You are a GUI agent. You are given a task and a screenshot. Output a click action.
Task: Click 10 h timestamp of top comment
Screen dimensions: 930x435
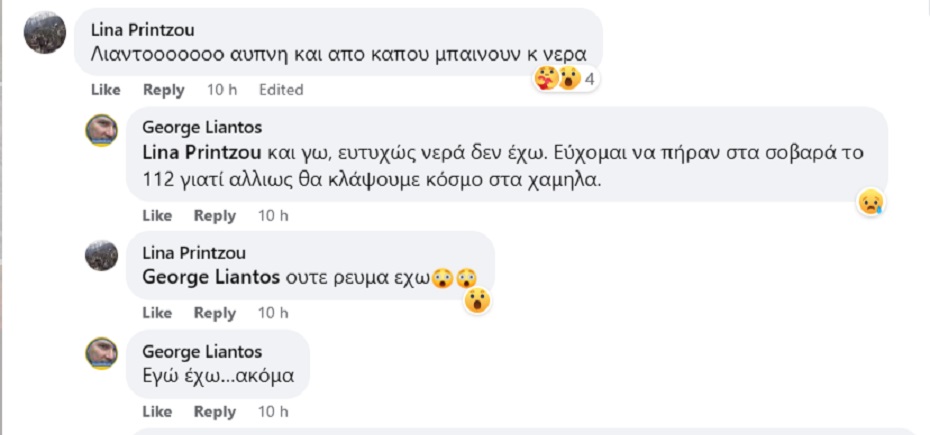pyautogui.click(x=222, y=90)
